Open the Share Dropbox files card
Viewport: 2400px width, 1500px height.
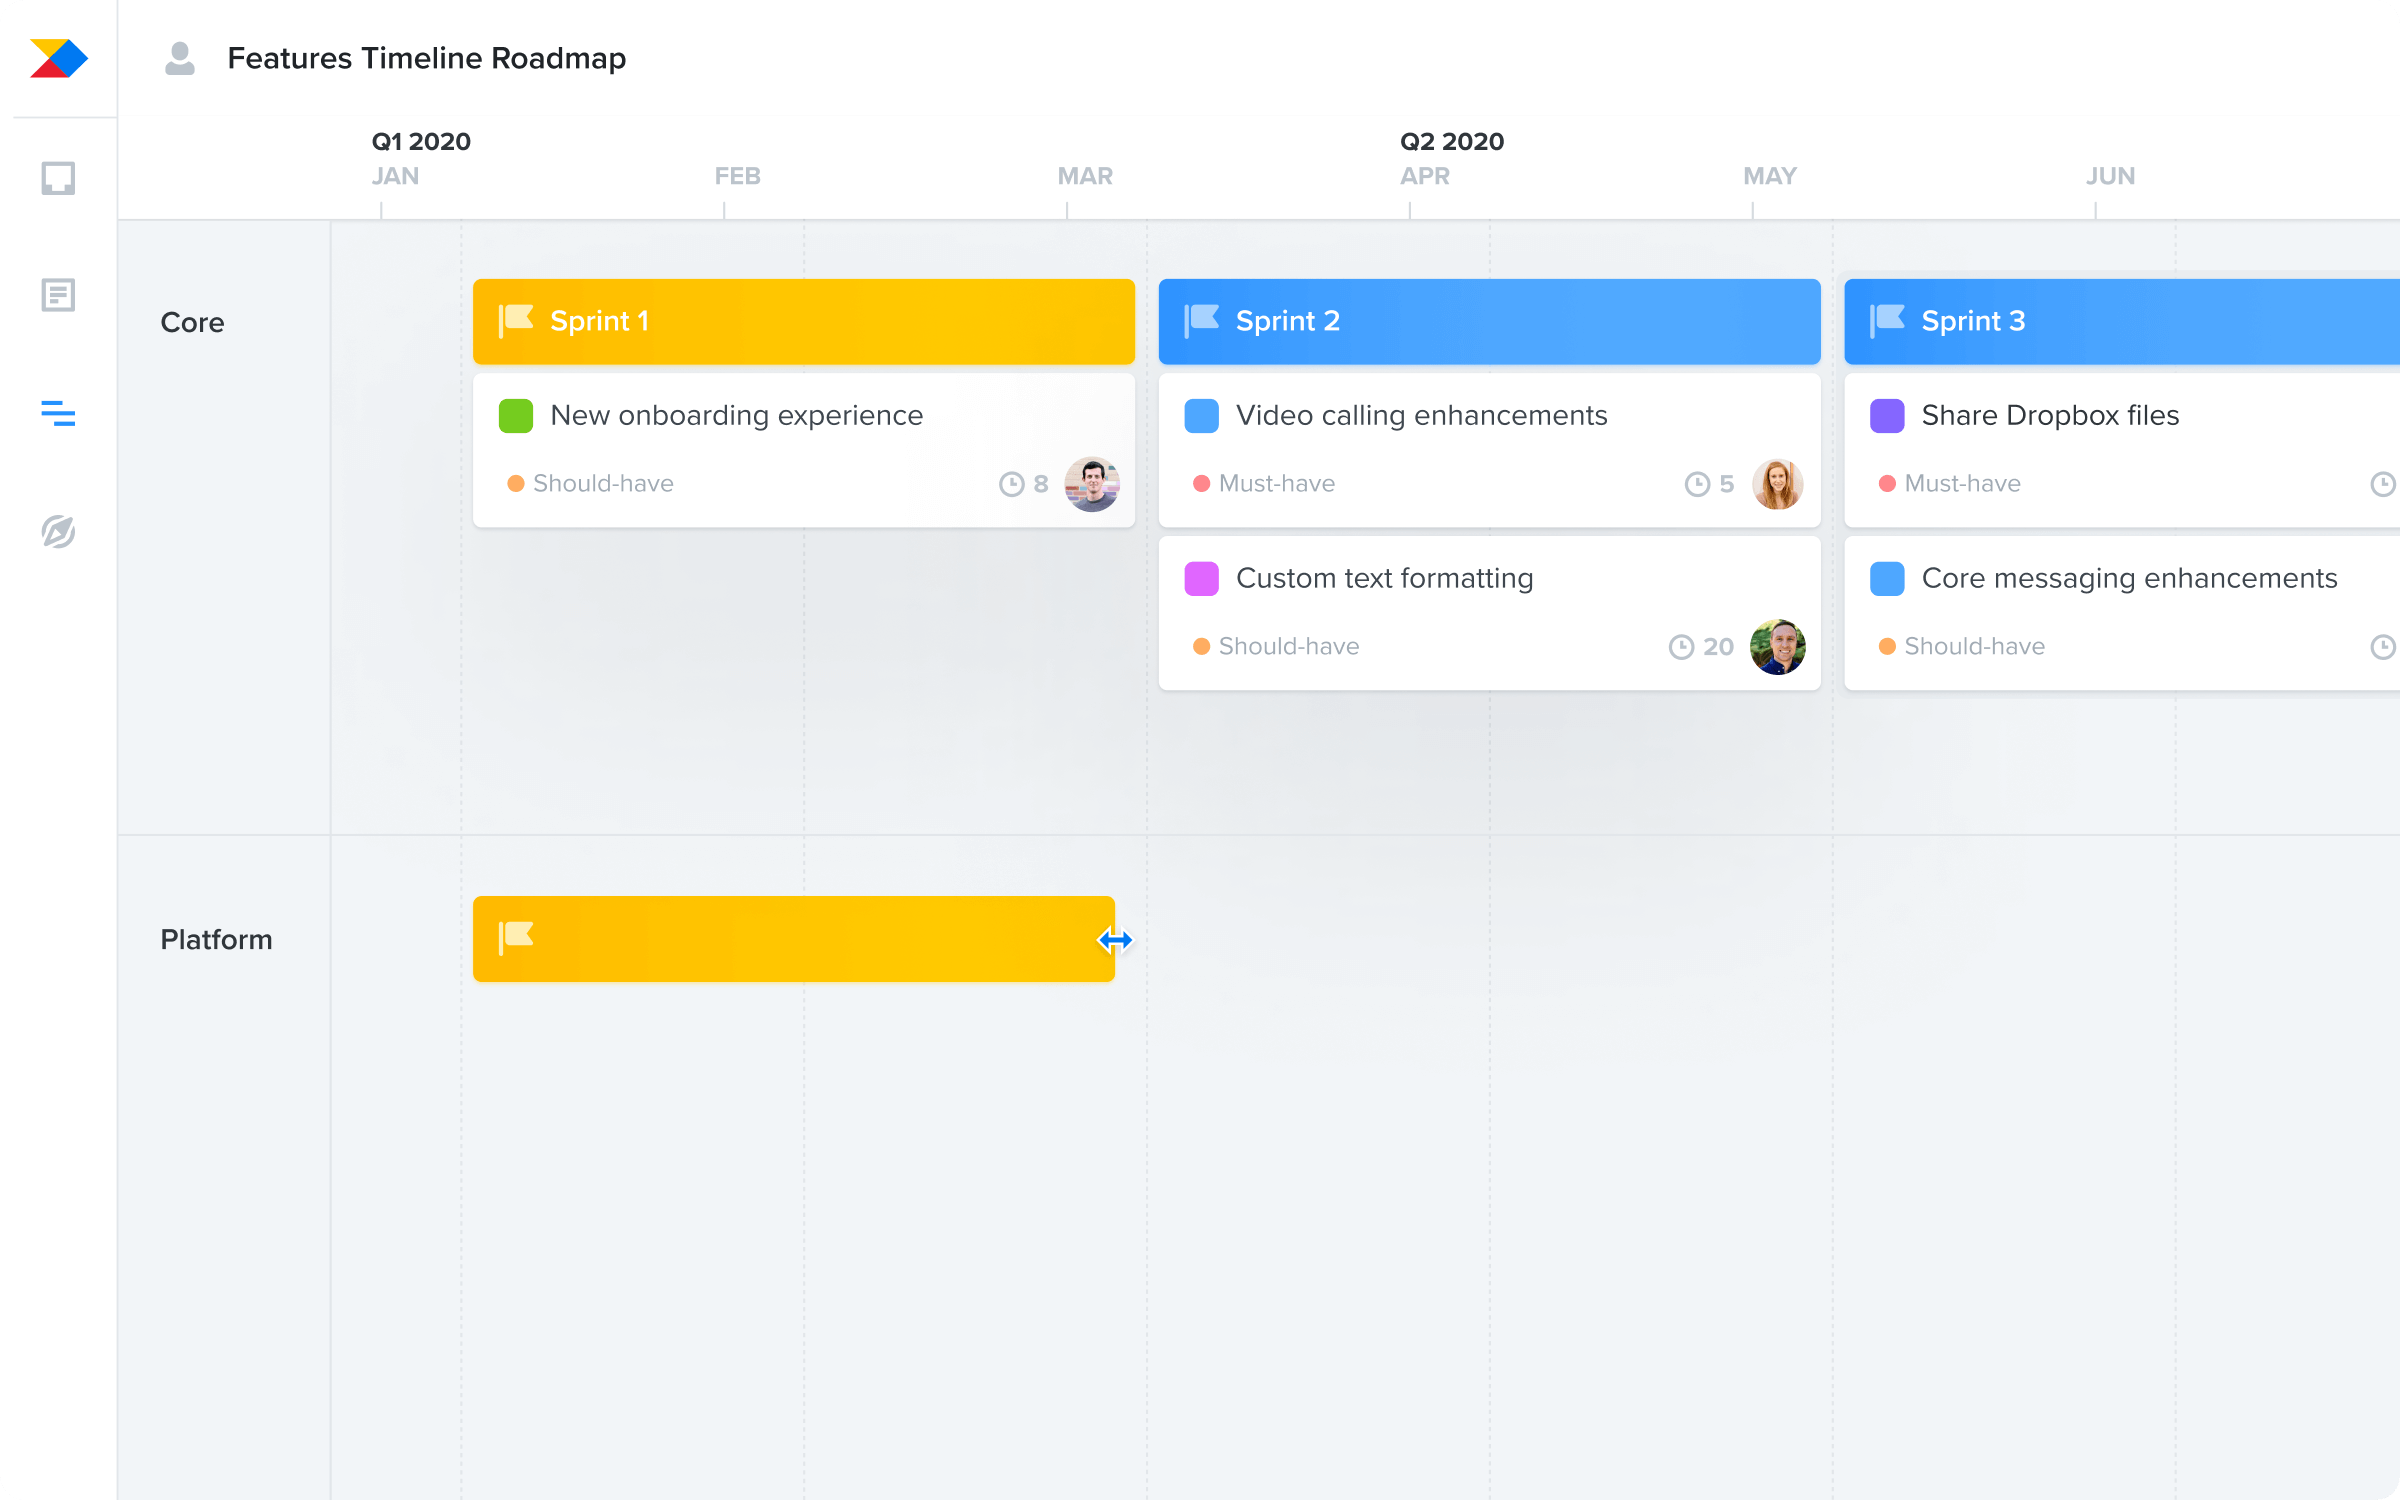click(2122, 450)
